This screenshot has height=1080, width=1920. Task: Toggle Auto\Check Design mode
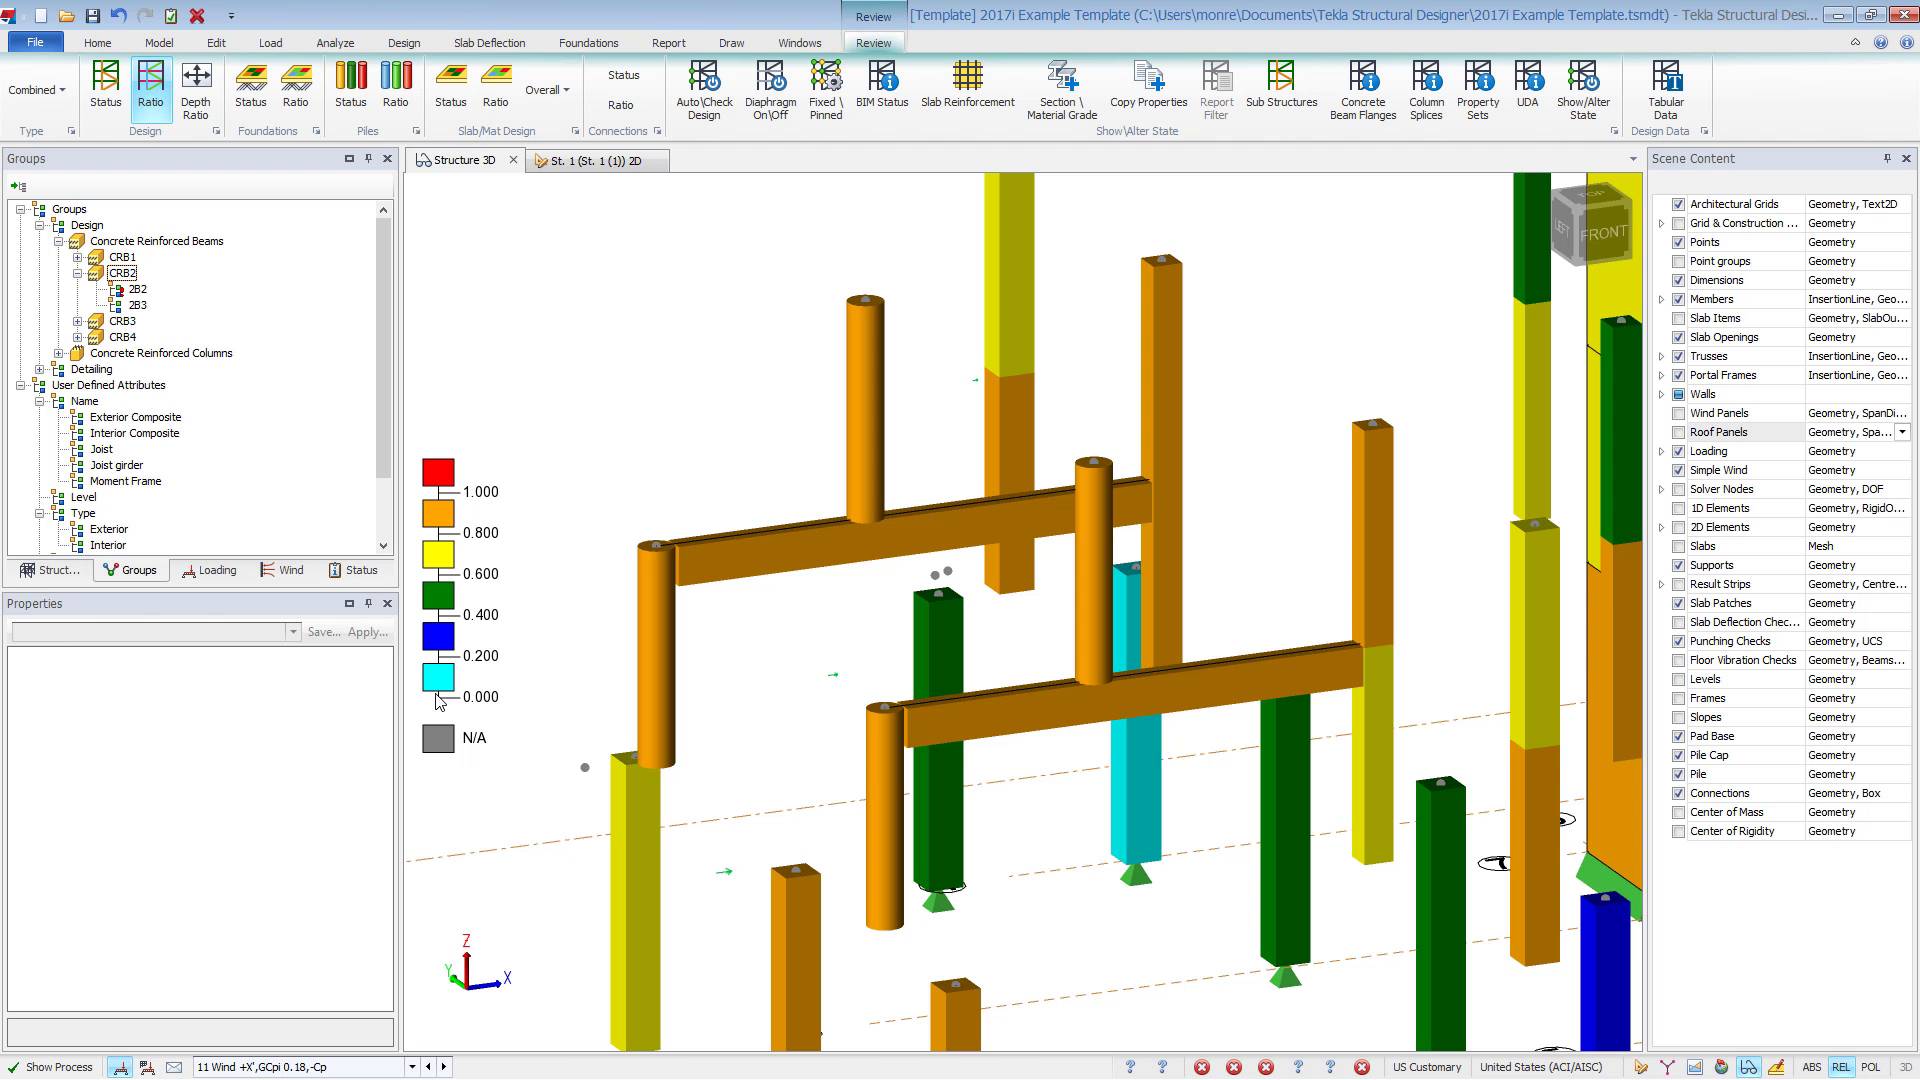[x=704, y=90]
